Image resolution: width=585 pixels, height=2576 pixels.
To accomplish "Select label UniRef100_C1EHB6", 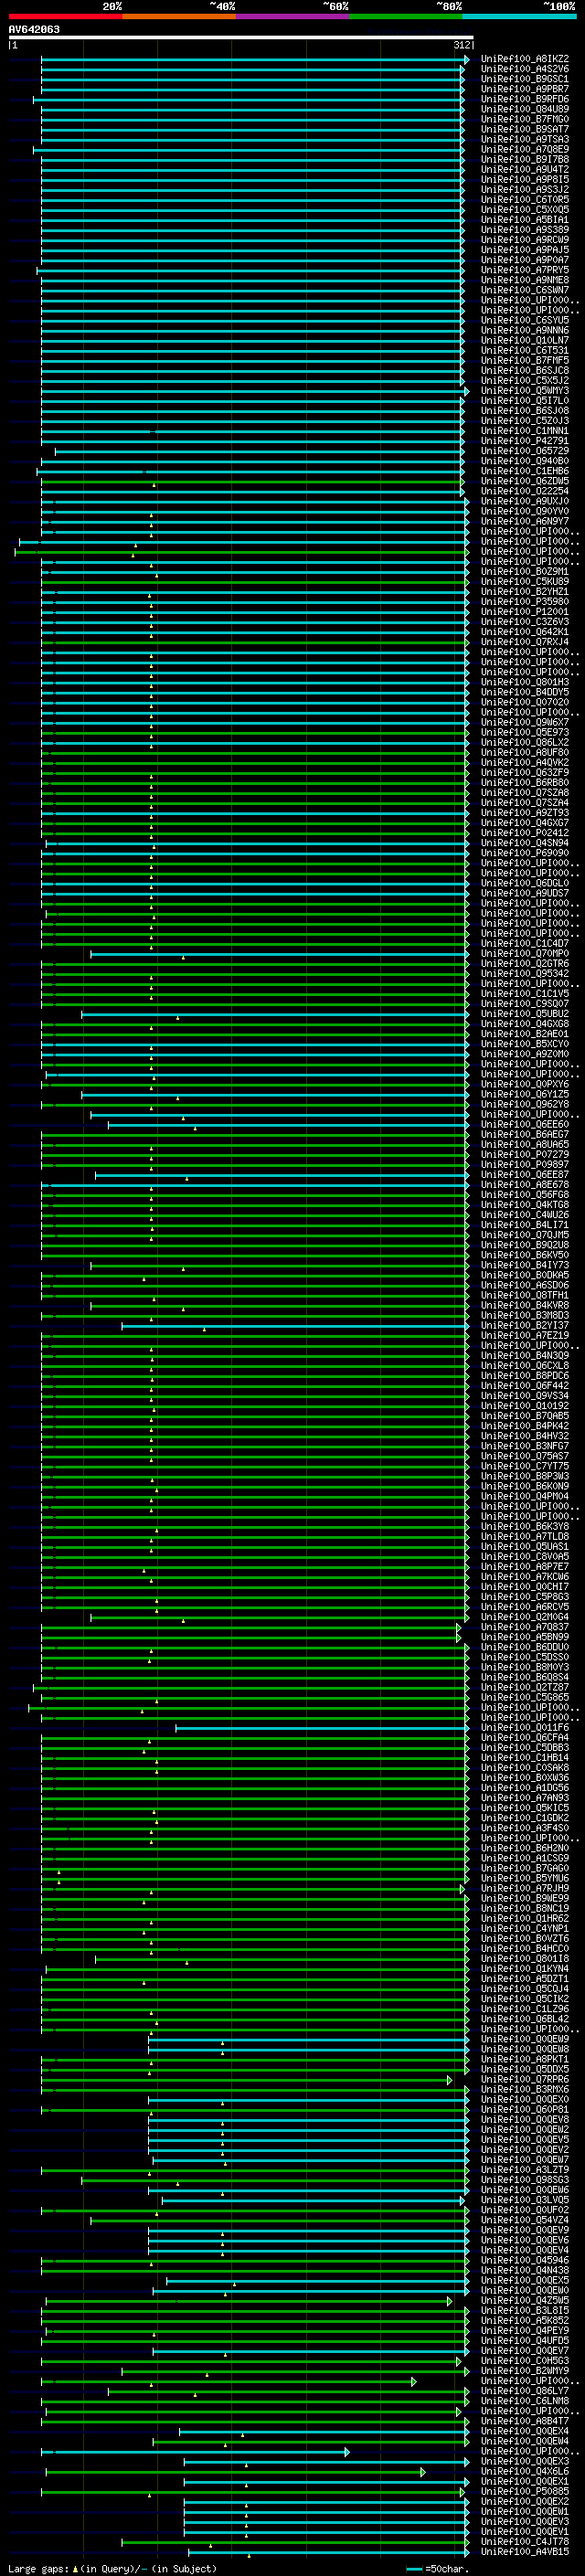I will pos(525,471).
